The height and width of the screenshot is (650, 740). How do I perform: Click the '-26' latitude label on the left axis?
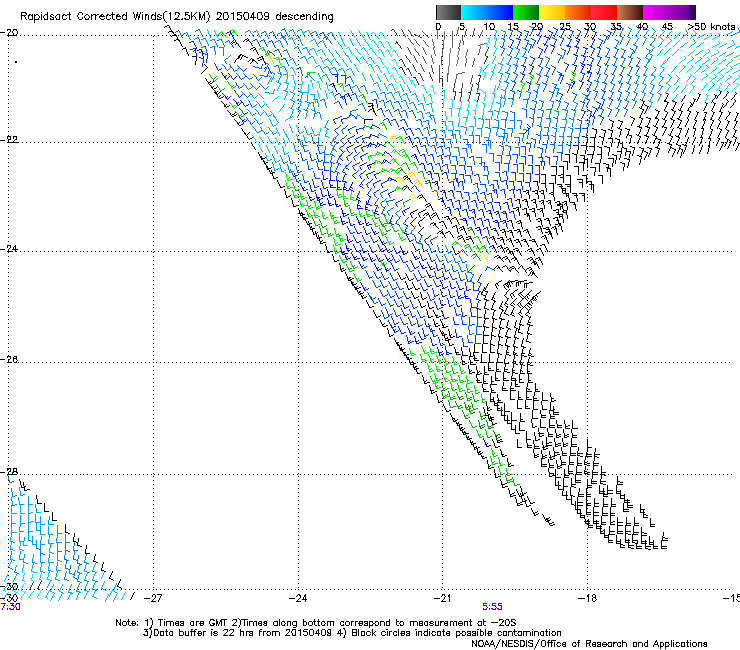tap(9, 359)
